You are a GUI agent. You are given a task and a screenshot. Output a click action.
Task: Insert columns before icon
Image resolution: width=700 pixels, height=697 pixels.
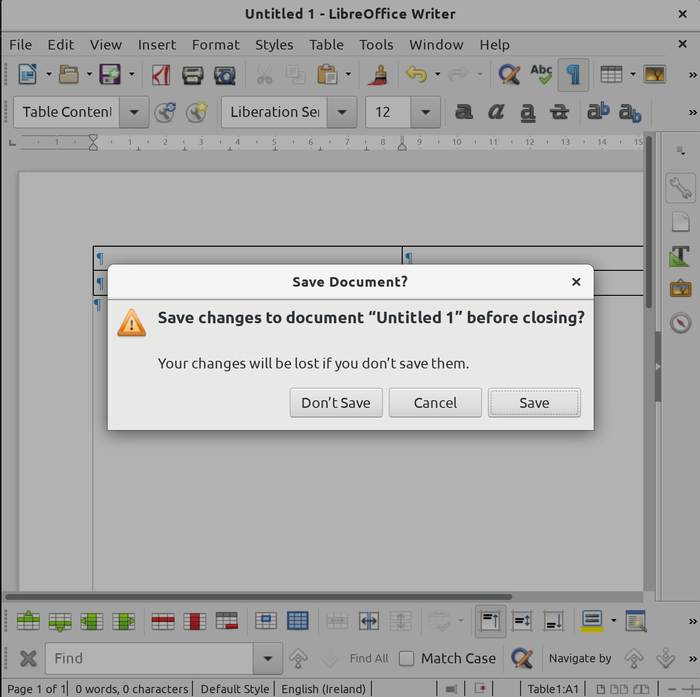[x=92, y=621]
